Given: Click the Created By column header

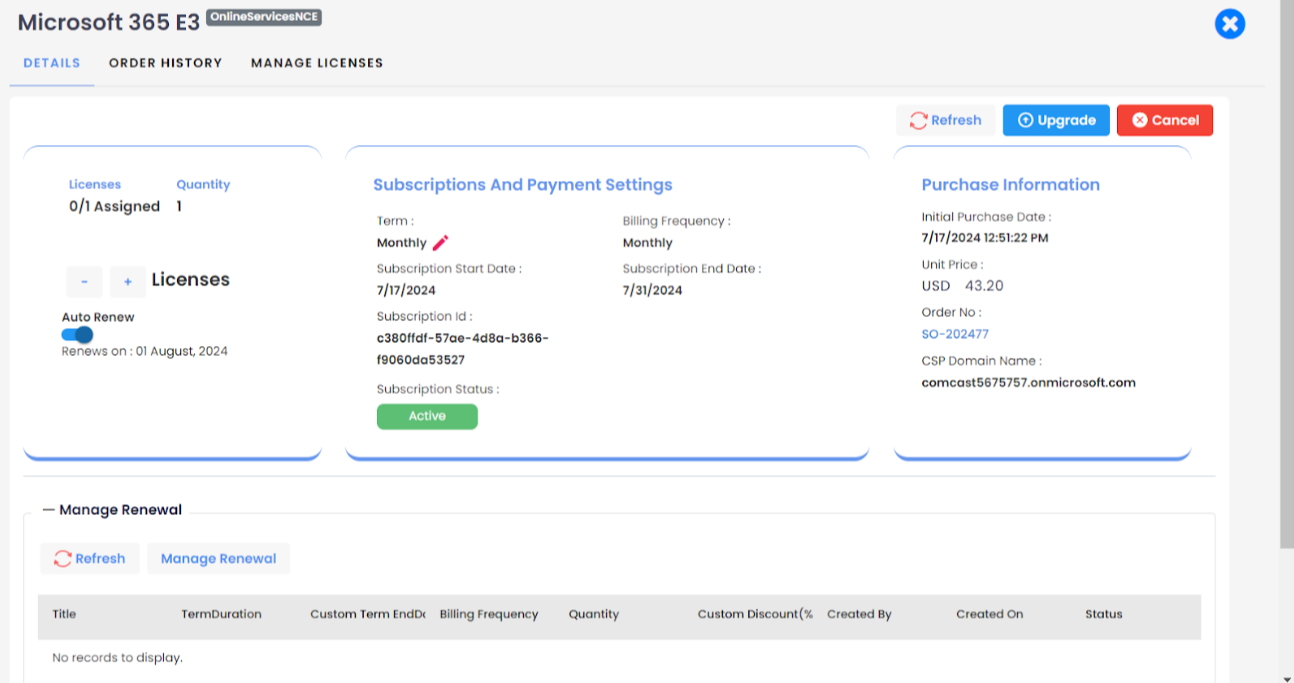Looking at the screenshot, I should [859, 614].
